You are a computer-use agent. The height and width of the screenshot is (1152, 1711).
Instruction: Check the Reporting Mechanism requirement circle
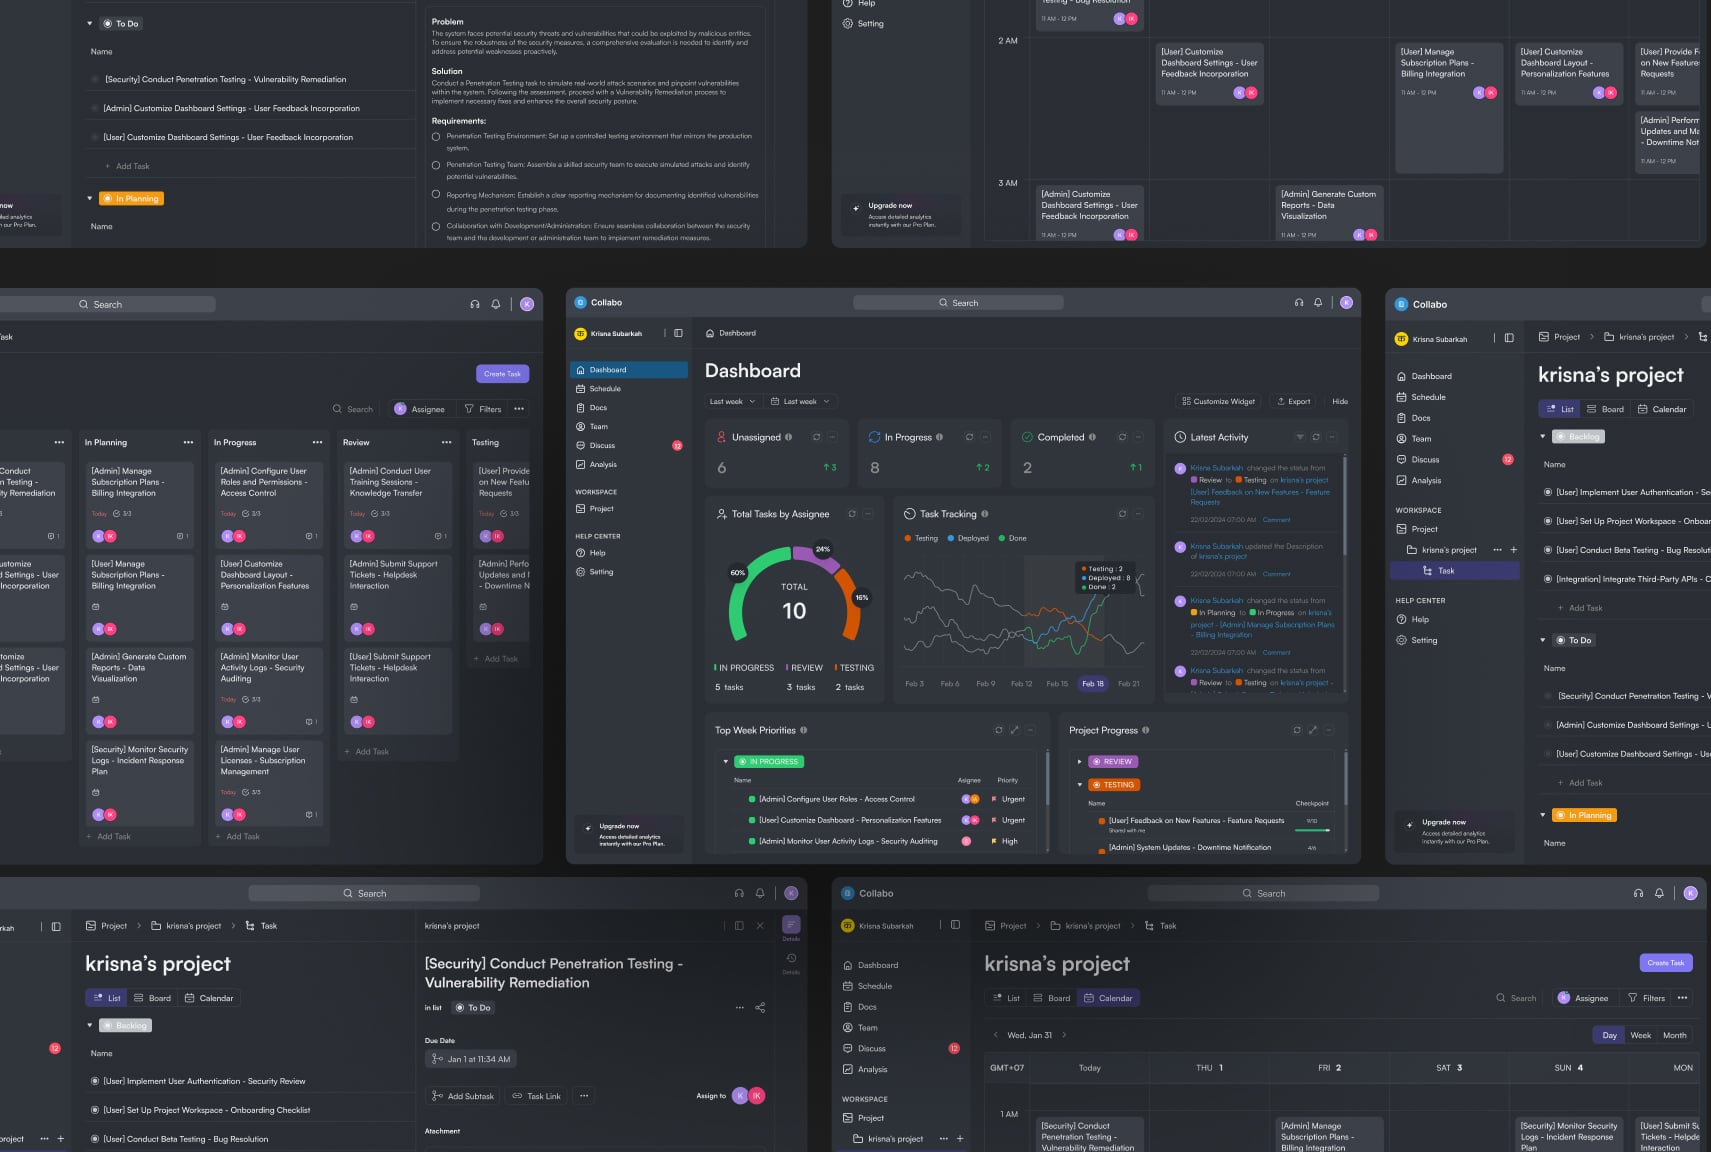click(436, 195)
